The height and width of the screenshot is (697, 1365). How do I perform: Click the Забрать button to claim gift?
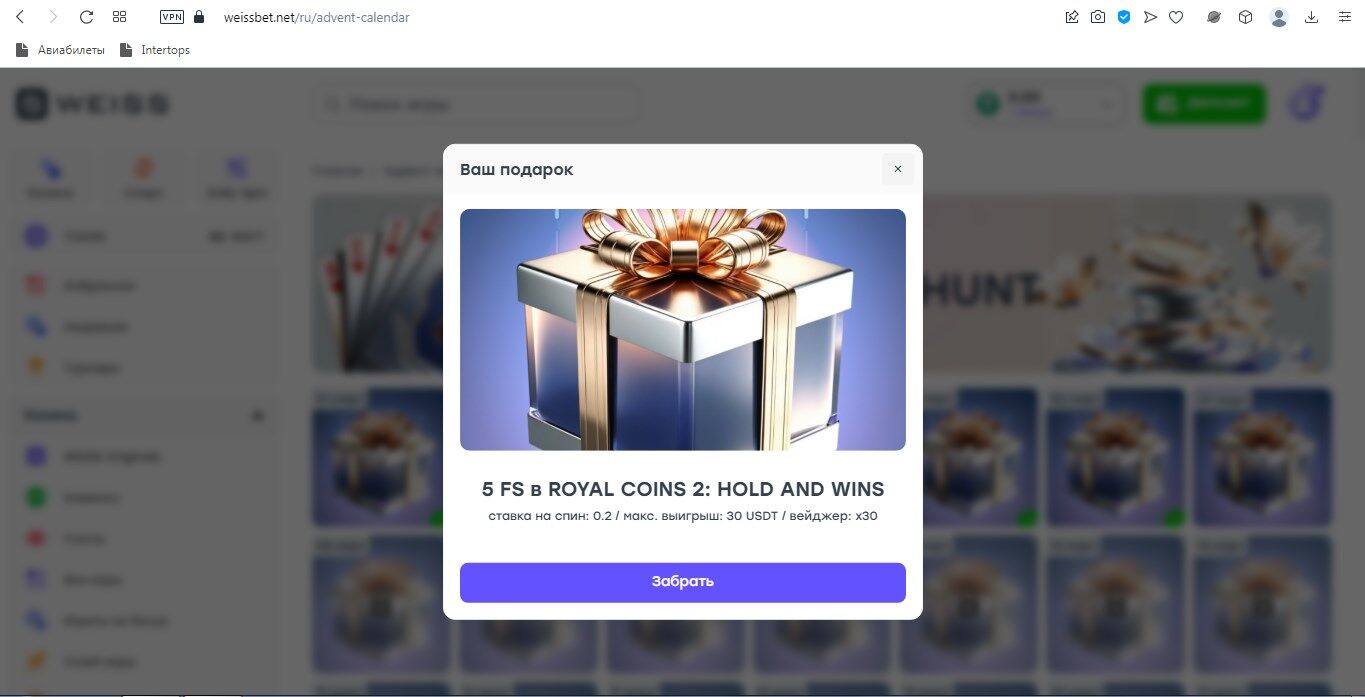pyautogui.click(x=683, y=582)
